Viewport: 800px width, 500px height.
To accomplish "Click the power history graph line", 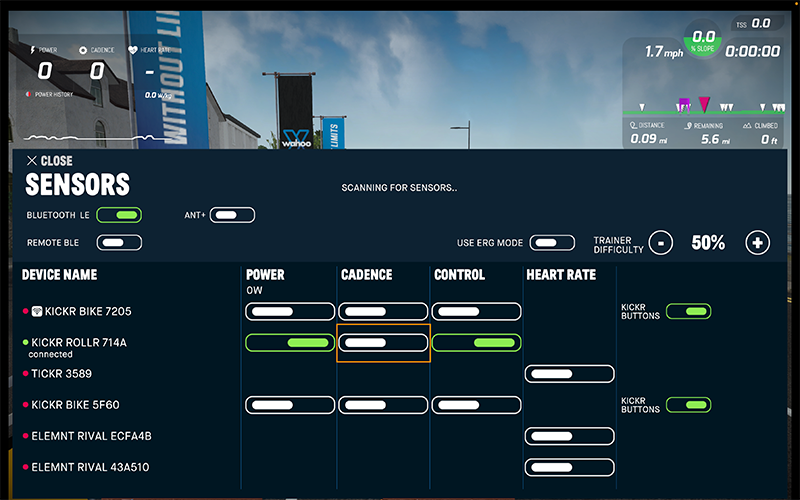I will [x=97, y=138].
